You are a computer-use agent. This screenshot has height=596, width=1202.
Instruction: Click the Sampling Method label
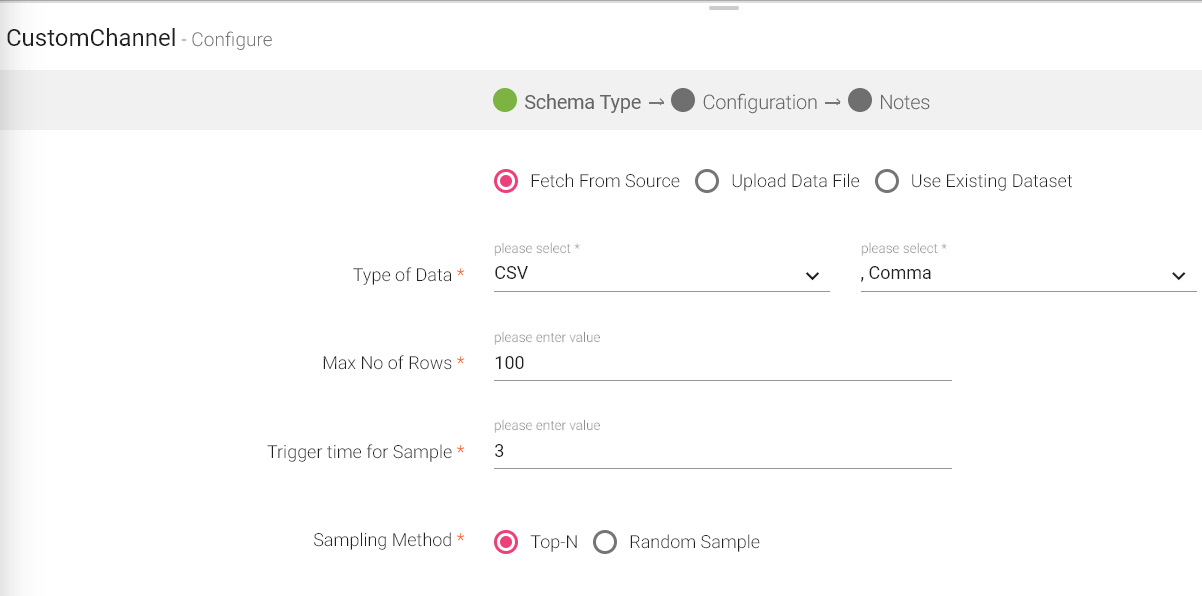coord(382,540)
